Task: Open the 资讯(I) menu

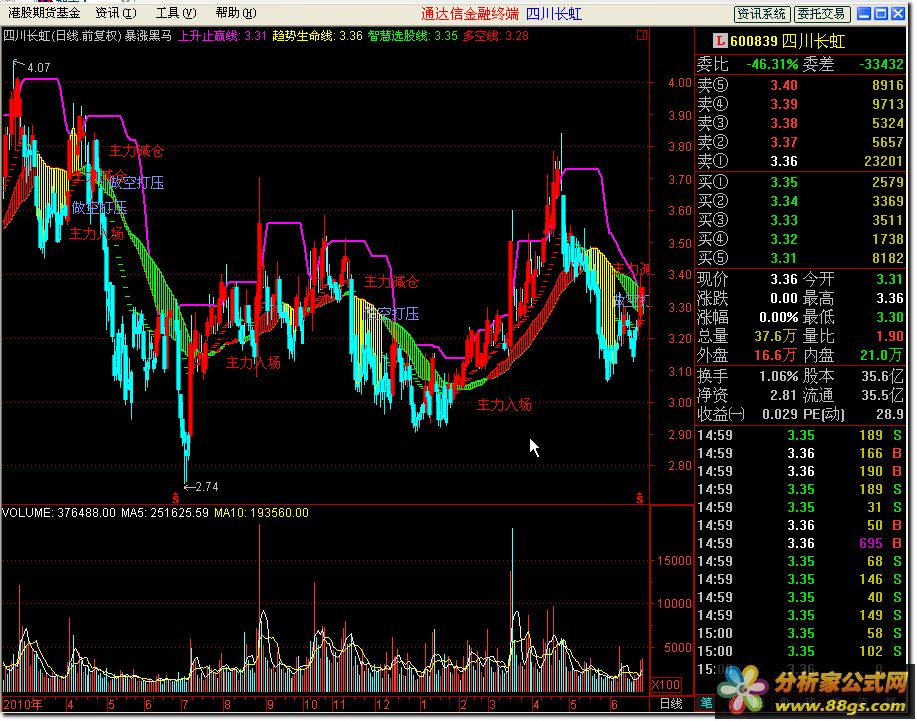Action: click(116, 12)
